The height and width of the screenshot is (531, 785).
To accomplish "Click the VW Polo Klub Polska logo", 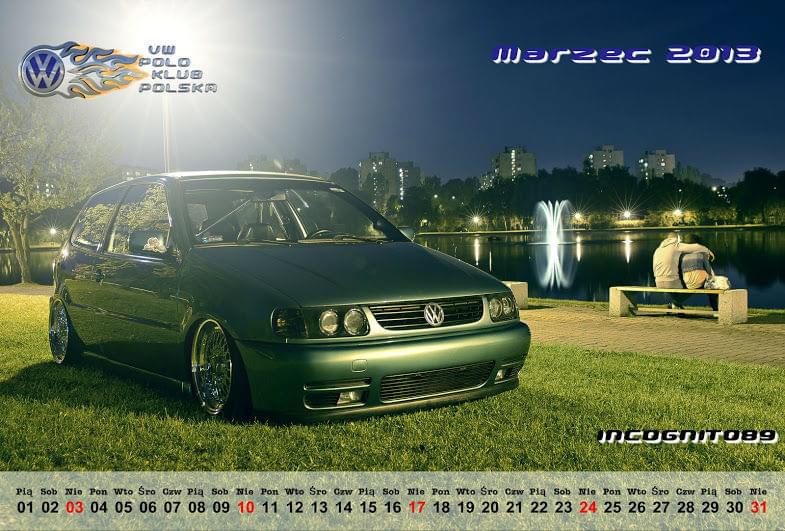I will point(118,70).
